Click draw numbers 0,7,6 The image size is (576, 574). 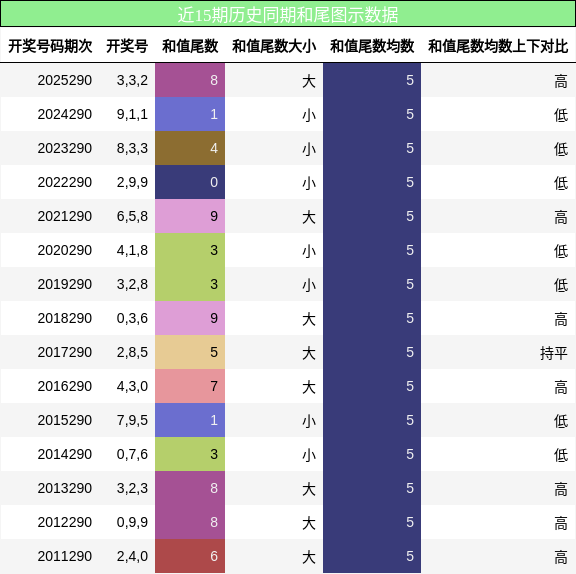pyautogui.click(x=132, y=454)
